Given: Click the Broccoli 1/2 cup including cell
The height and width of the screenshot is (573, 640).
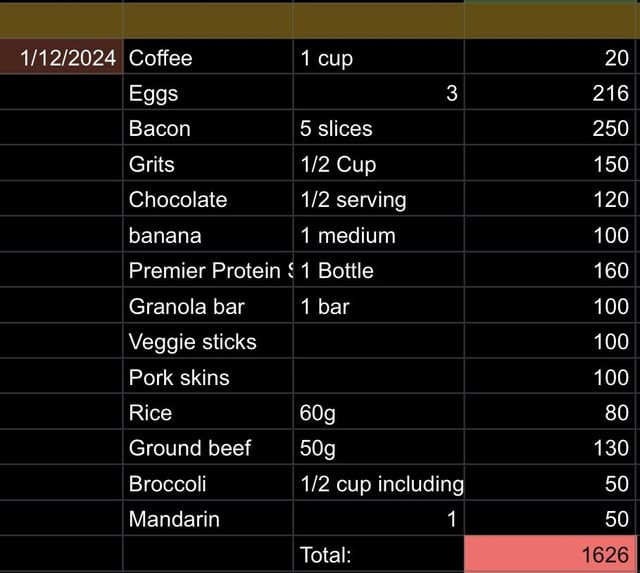Looking at the screenshot, I should (x=378, y=483).
